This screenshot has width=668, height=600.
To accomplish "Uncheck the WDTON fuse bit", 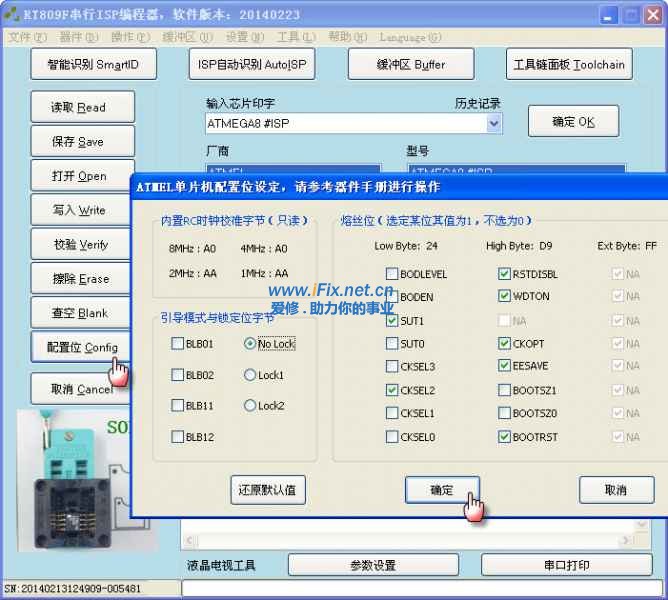I will [x=504, y=297].
